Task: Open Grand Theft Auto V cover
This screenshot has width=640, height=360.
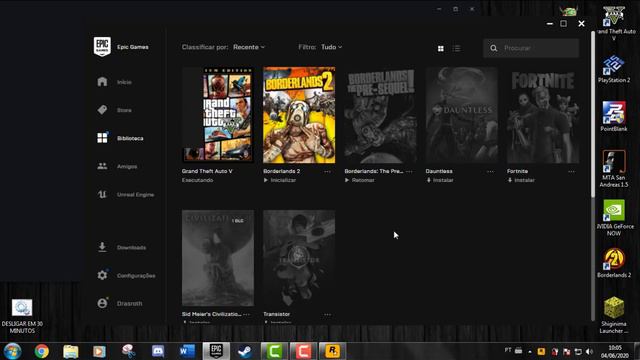Action: (x=218, y=115)
